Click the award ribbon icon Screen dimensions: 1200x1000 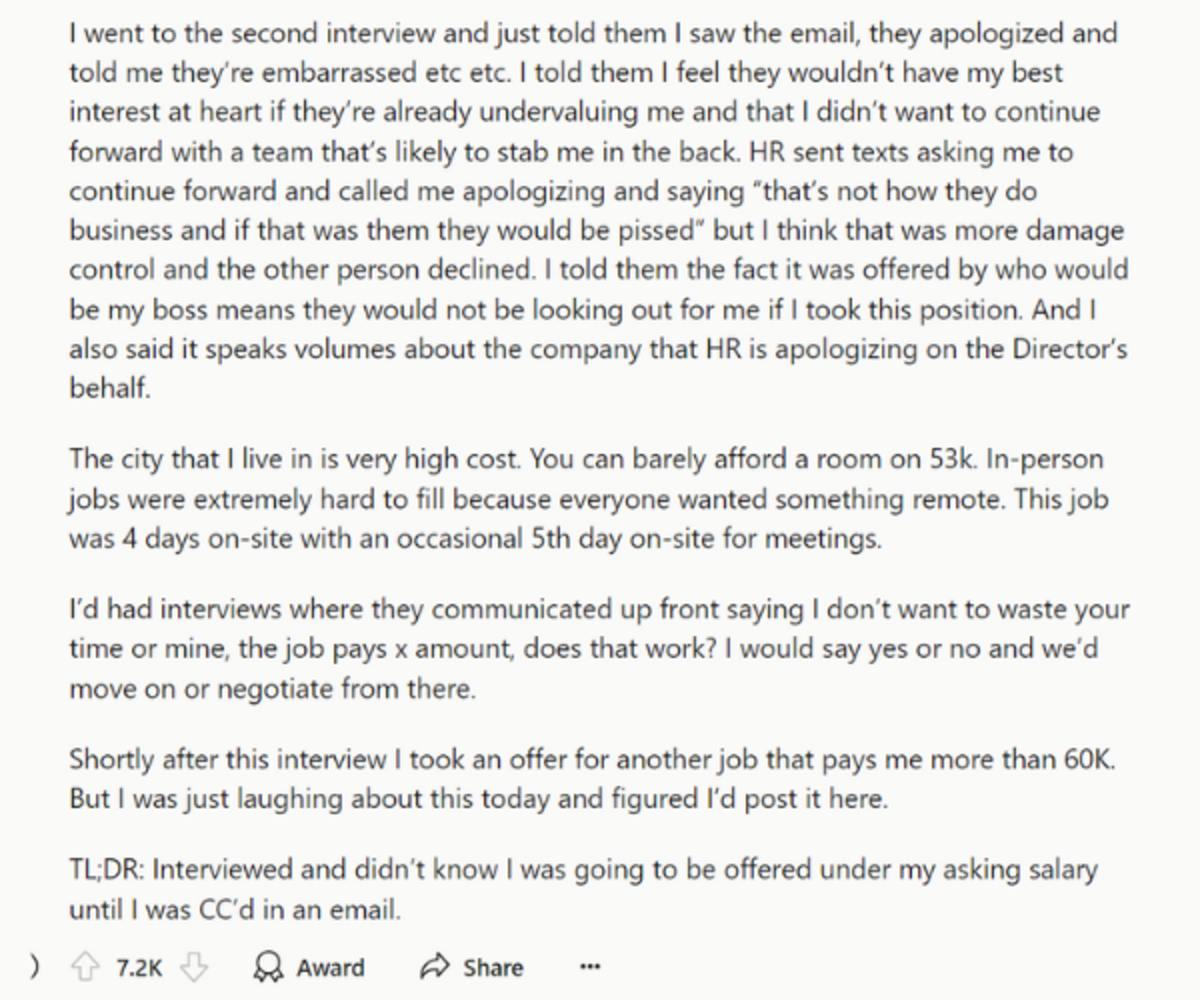[x=268, y=967]
